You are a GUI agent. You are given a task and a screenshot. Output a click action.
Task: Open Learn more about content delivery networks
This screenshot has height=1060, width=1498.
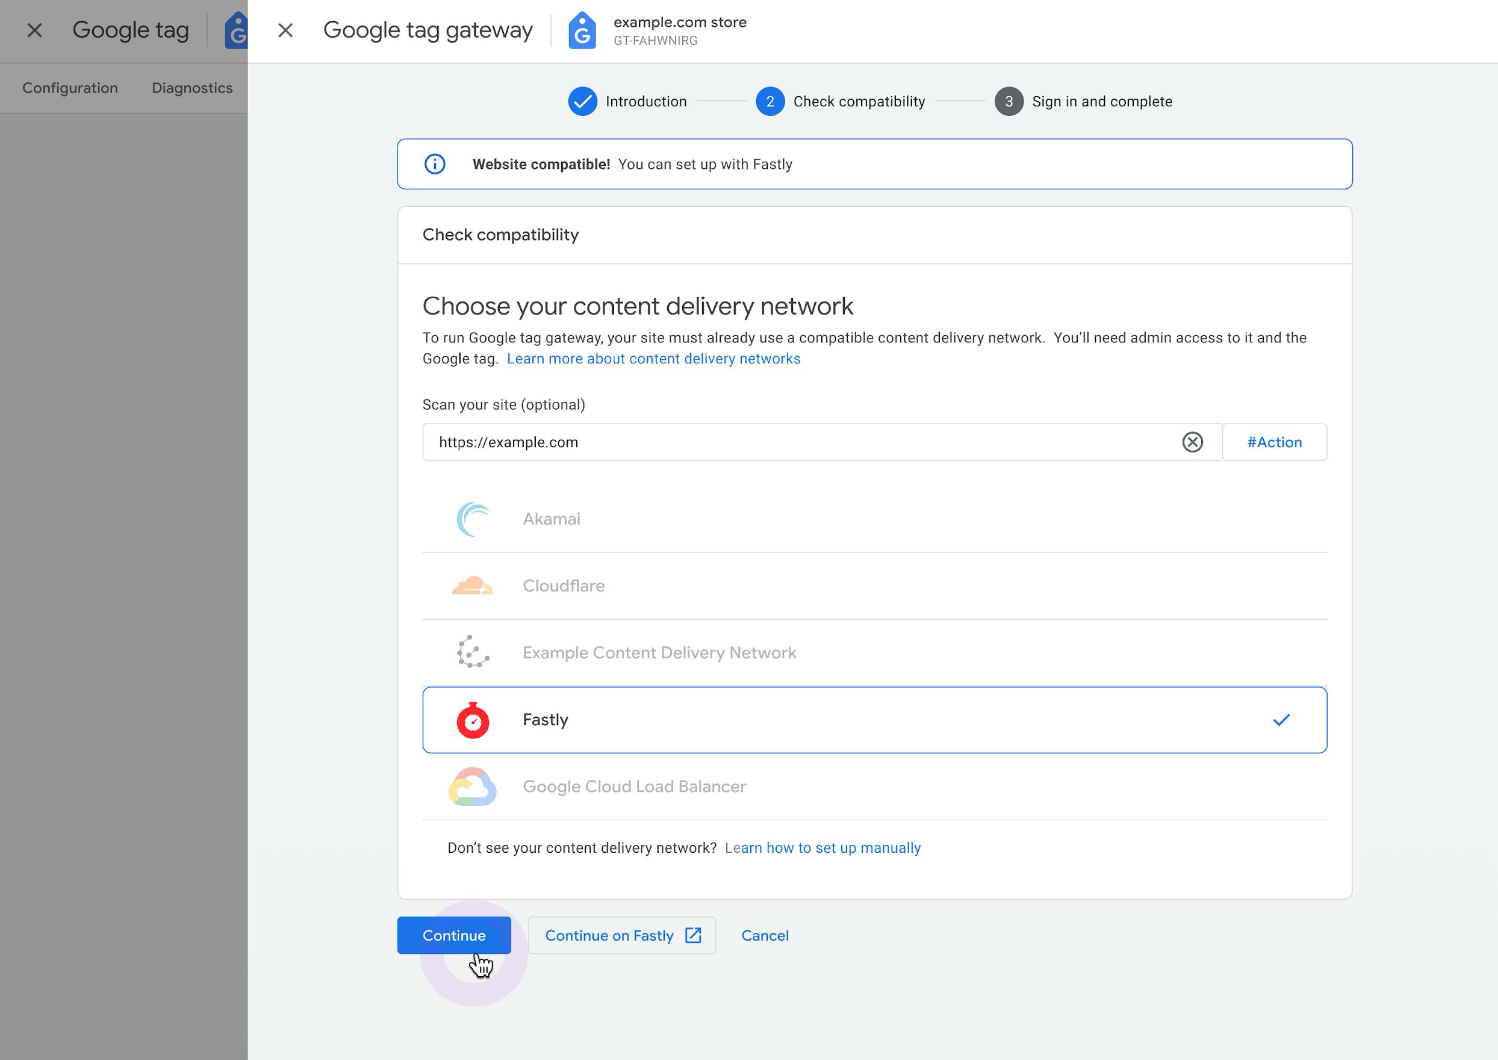click(x=654, y=358)
